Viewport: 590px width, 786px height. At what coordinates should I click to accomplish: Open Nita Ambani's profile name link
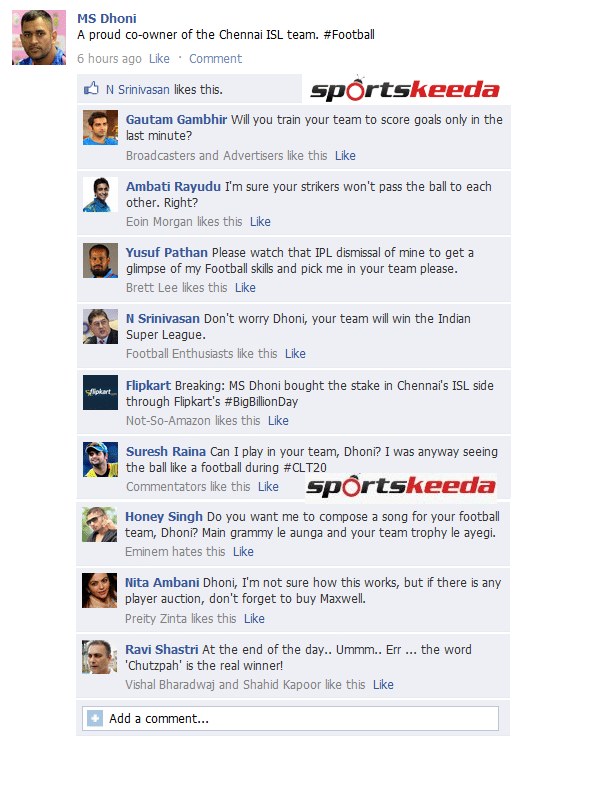click(162, 582)
